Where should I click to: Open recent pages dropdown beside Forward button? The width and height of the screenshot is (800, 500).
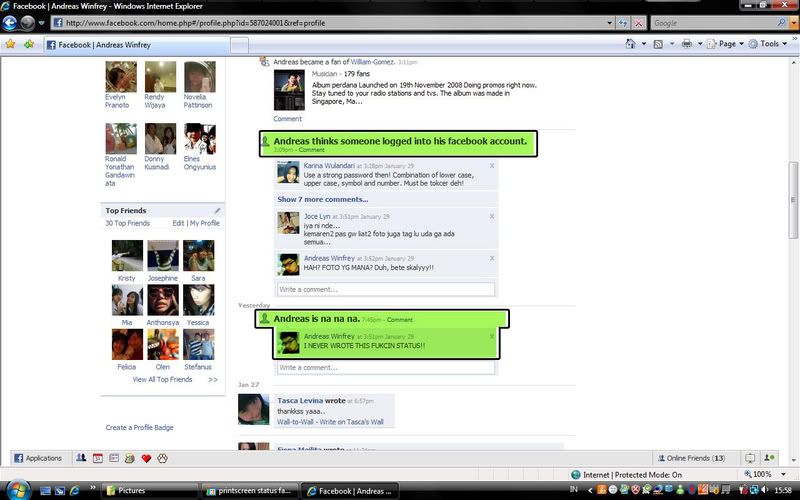(42, 23)
